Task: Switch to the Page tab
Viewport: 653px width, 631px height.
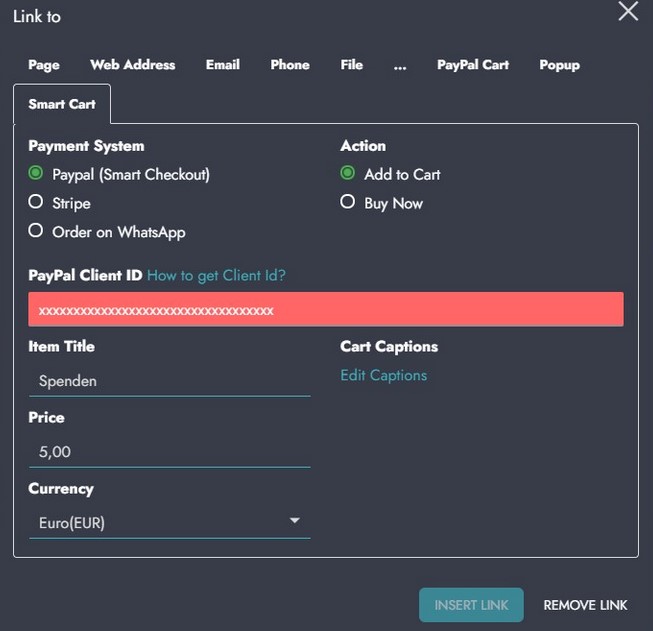Action: pos(44,65)
